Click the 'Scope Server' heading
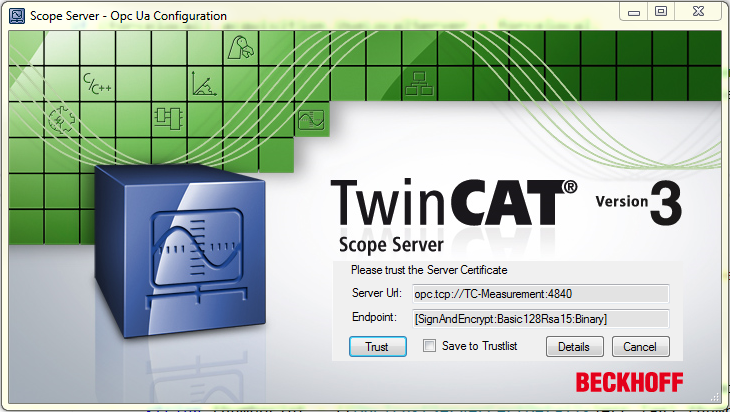Screen dimensions: 730x412 pyautogui.click(x=391, y=245)
